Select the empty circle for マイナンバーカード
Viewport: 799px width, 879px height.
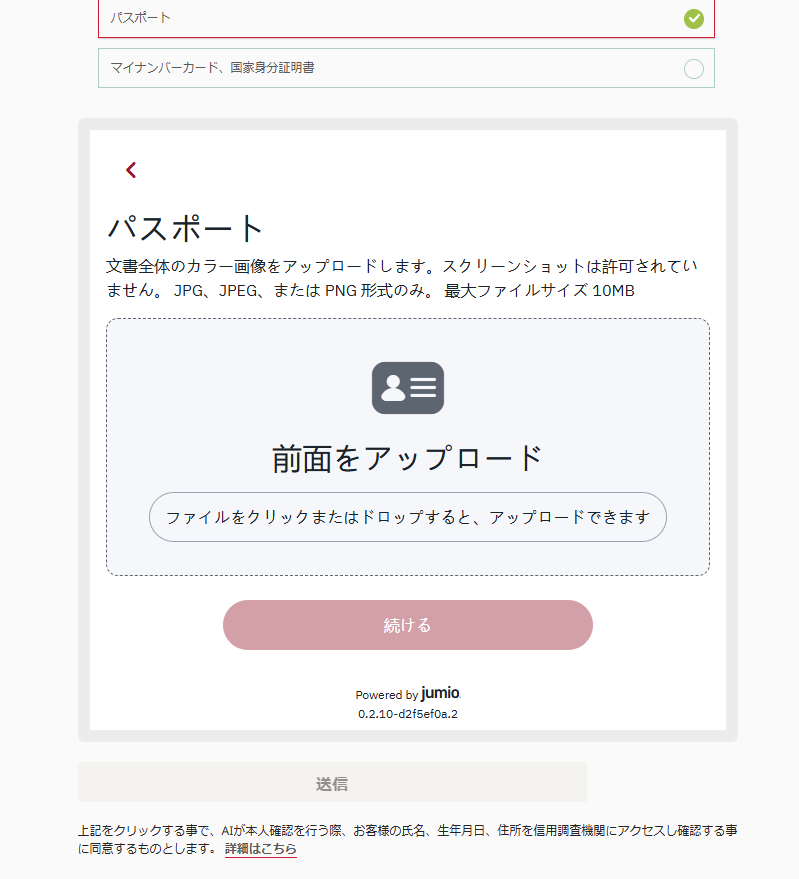pos(693,69)
